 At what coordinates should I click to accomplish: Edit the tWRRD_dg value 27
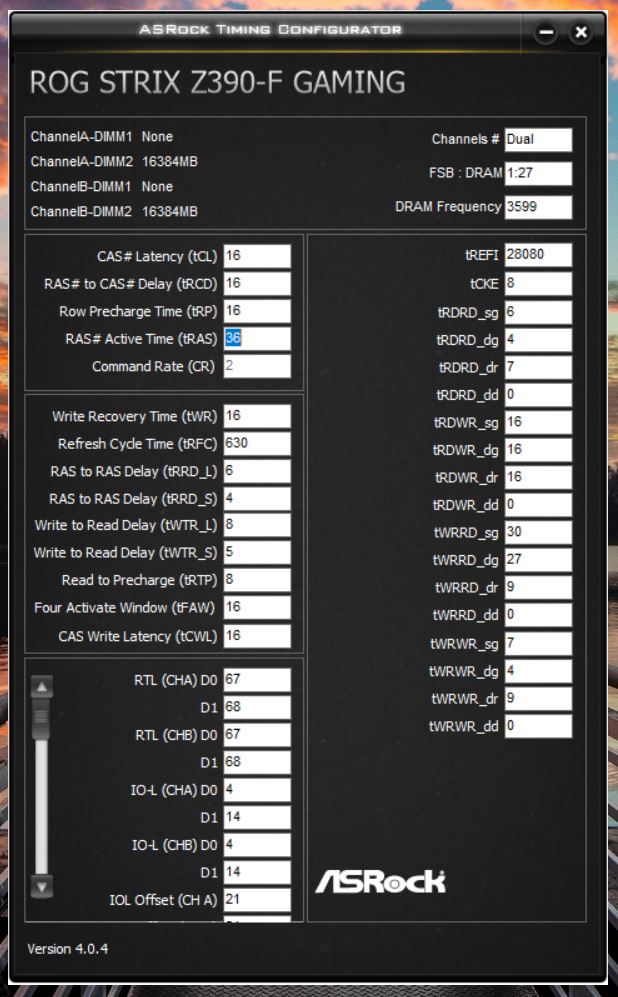(x=539, y=560)
